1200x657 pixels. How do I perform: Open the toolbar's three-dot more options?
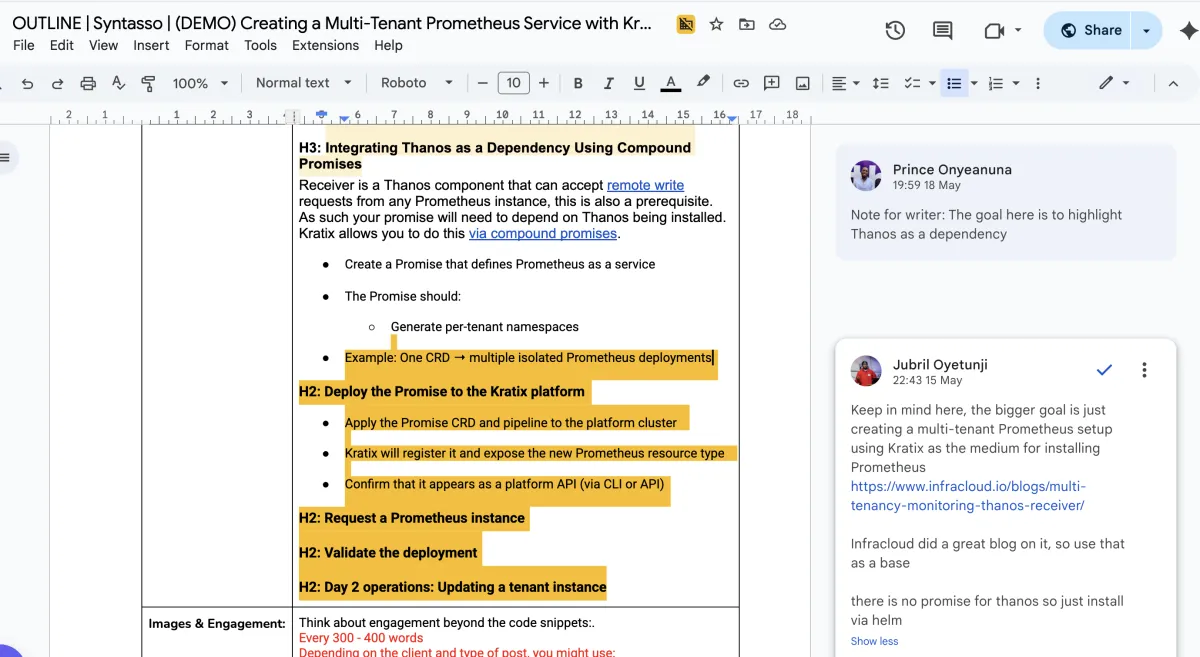tap(1037, 83)
